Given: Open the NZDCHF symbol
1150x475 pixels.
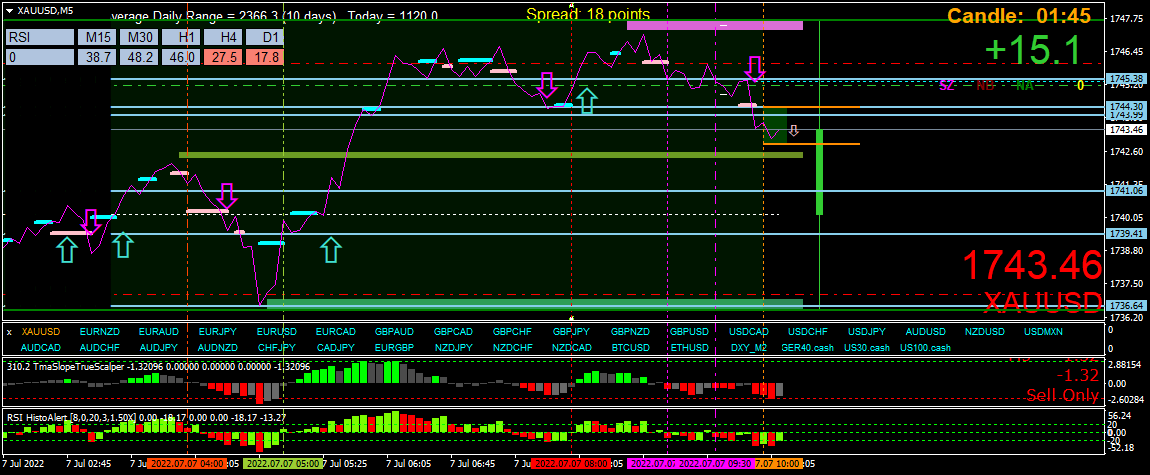Looking at the screenshot, I should [x=512, y=347].
